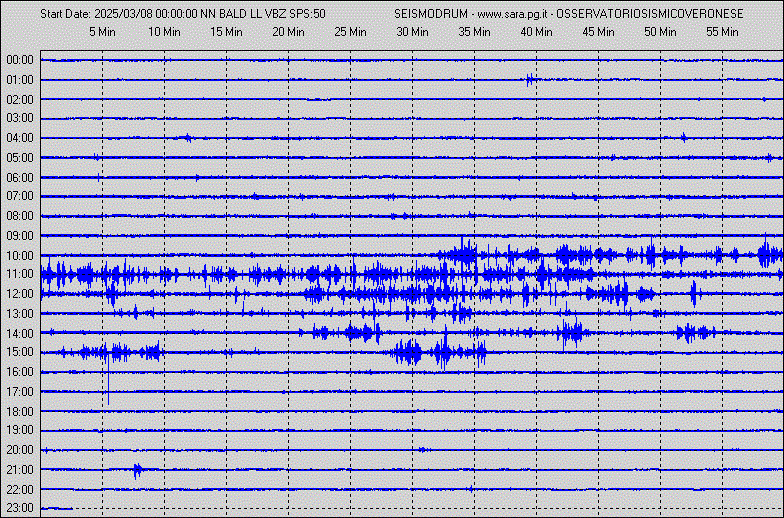
Task: Click the NN BALD LL VBZ station code
Action: 243,14
